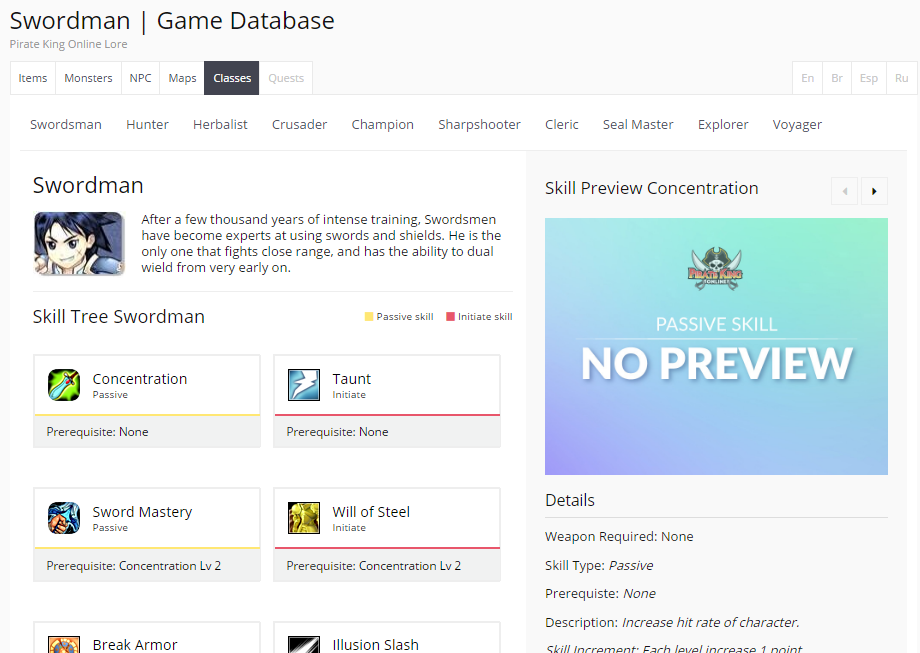Open the Crusader class page
The height and width of the screenshot is (653, 920).
[299, 124]
